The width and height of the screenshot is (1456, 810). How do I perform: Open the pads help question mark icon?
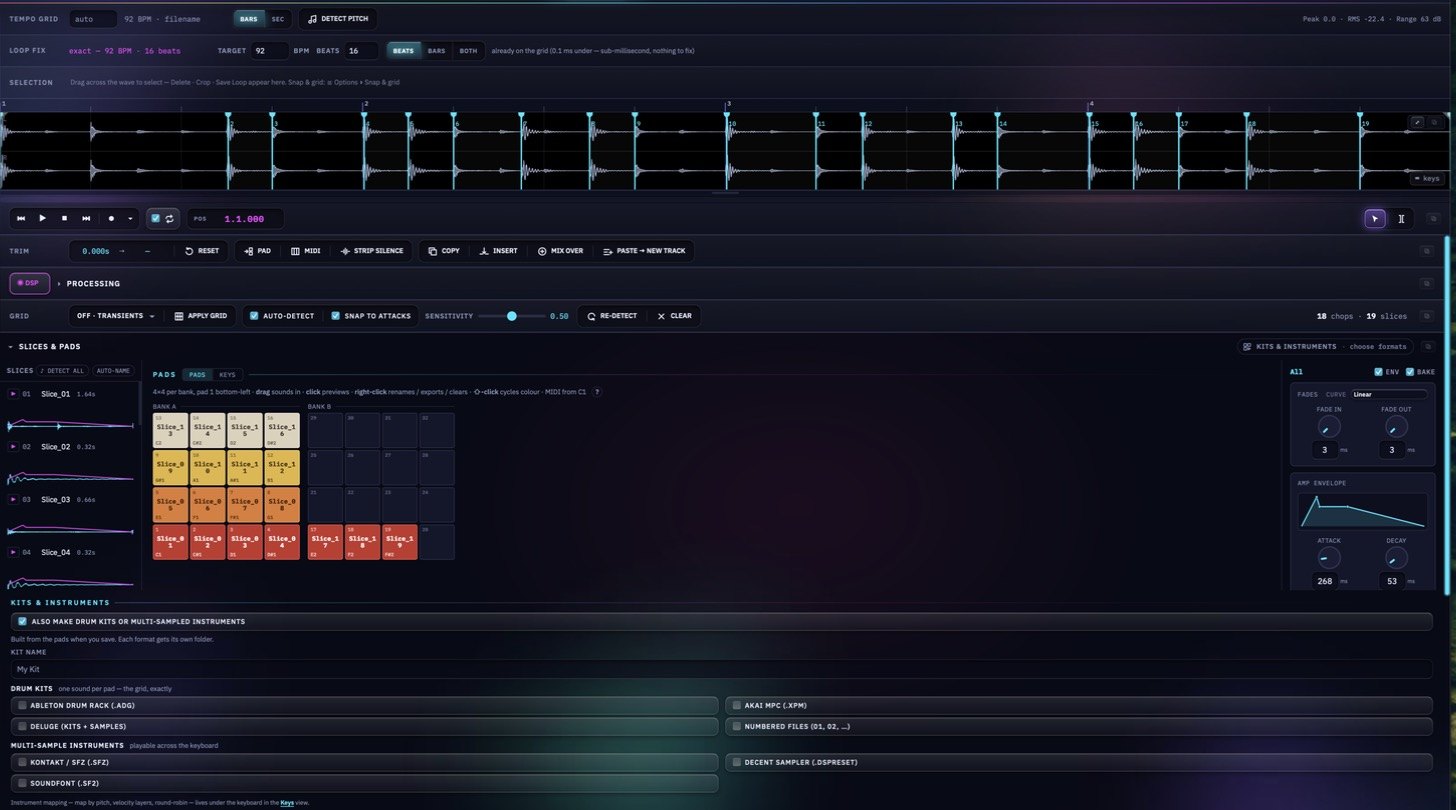[x=597, y=392]
